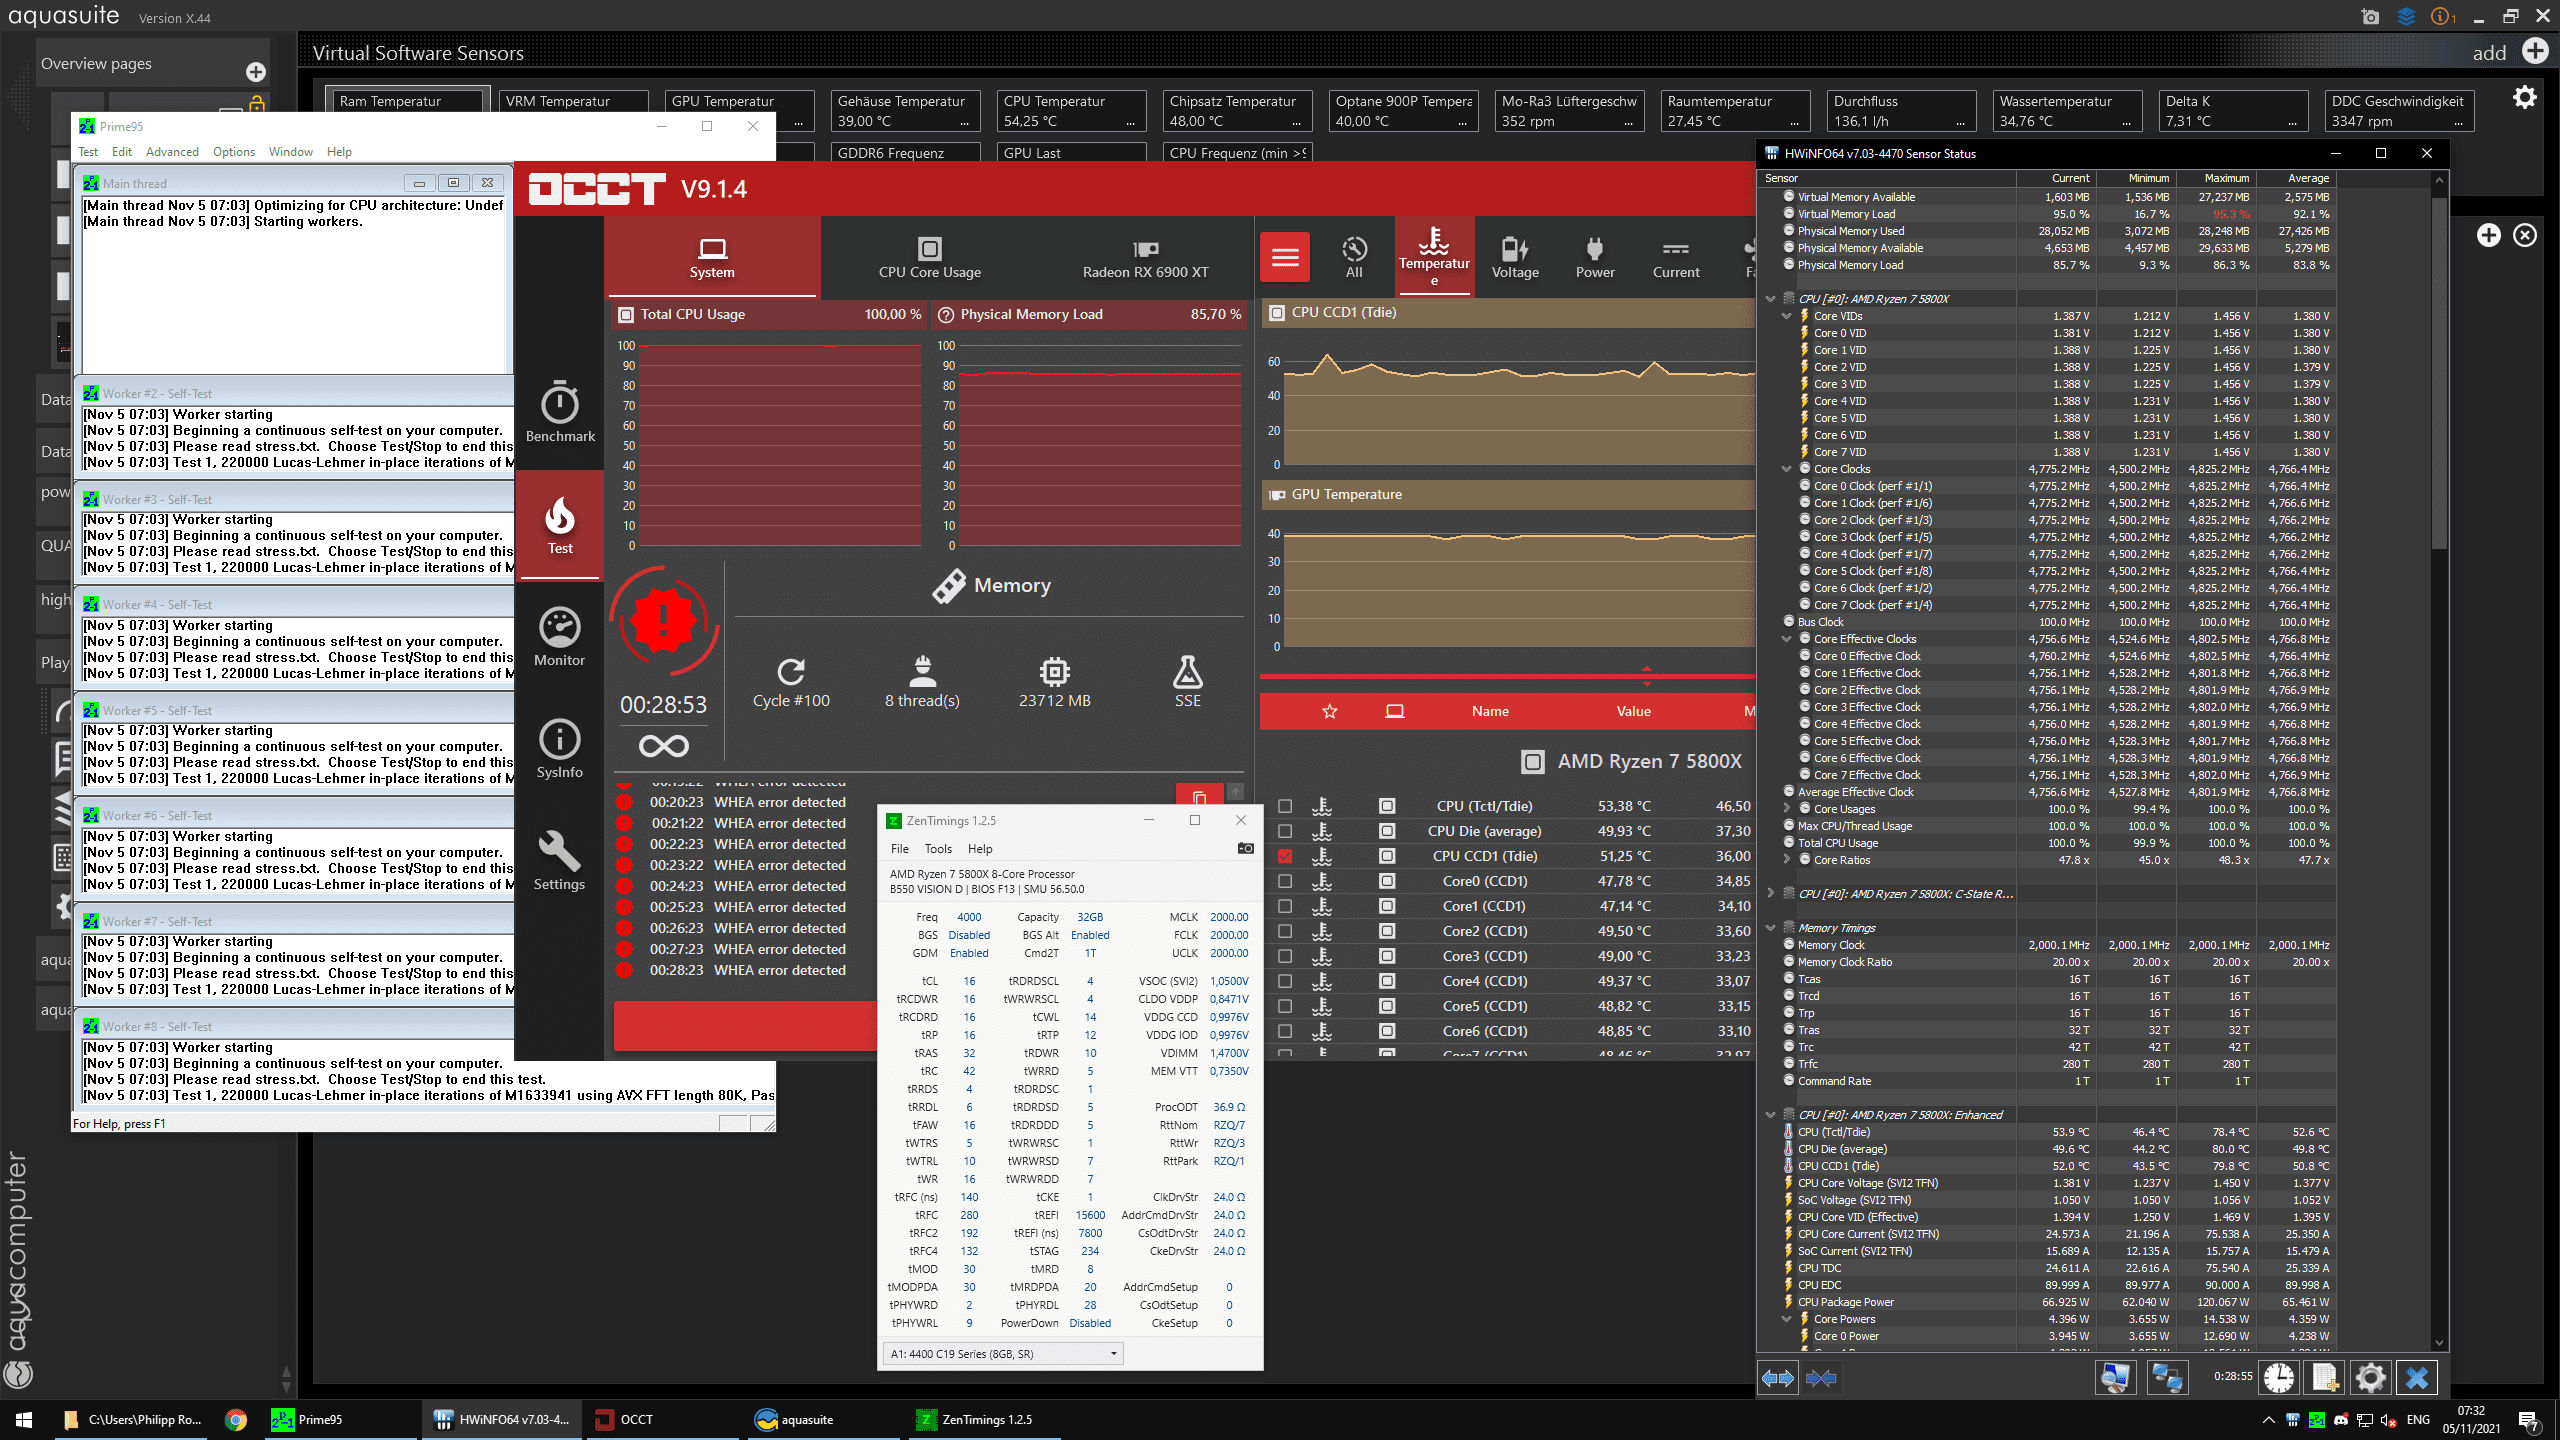Open the OCCT Benchmark section
This screenshot has width=2560, height=1440.
[560, 411]
